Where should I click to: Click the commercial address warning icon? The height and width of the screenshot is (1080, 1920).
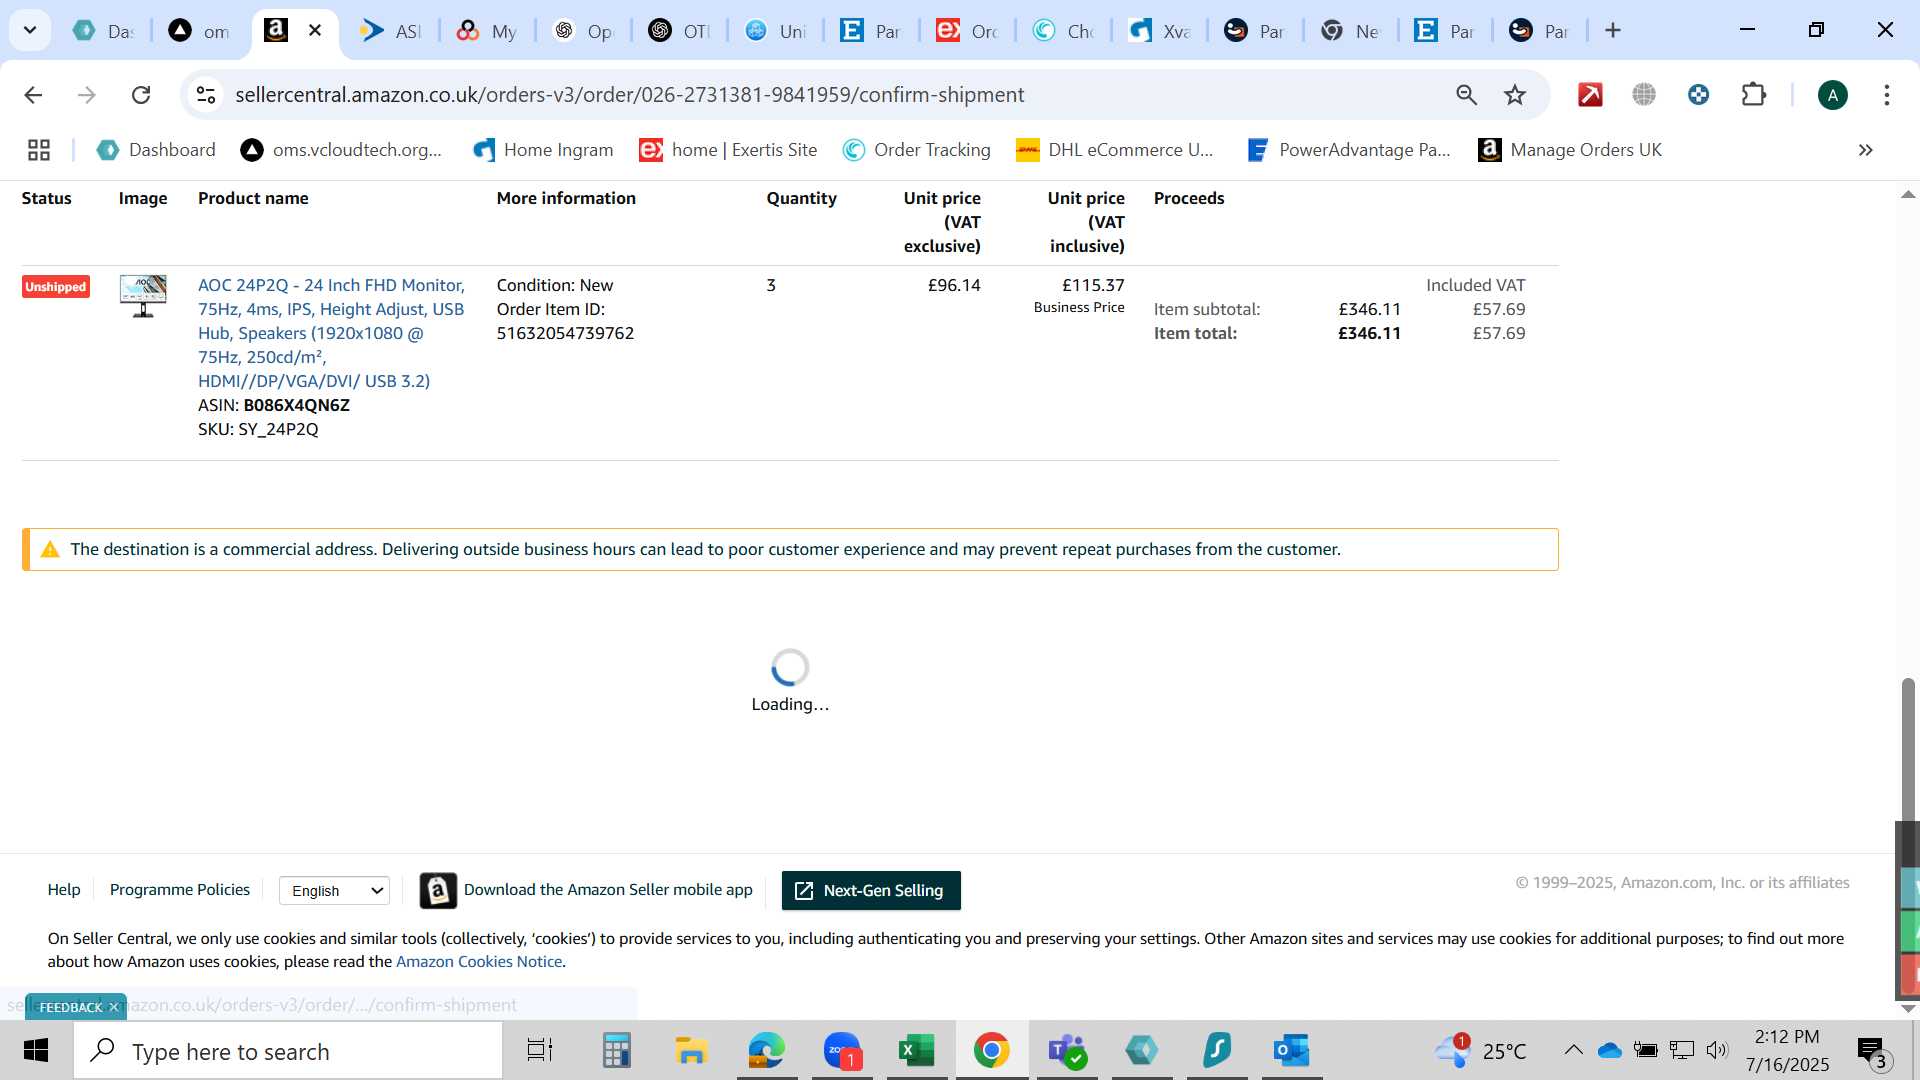[x=50, y=549]
